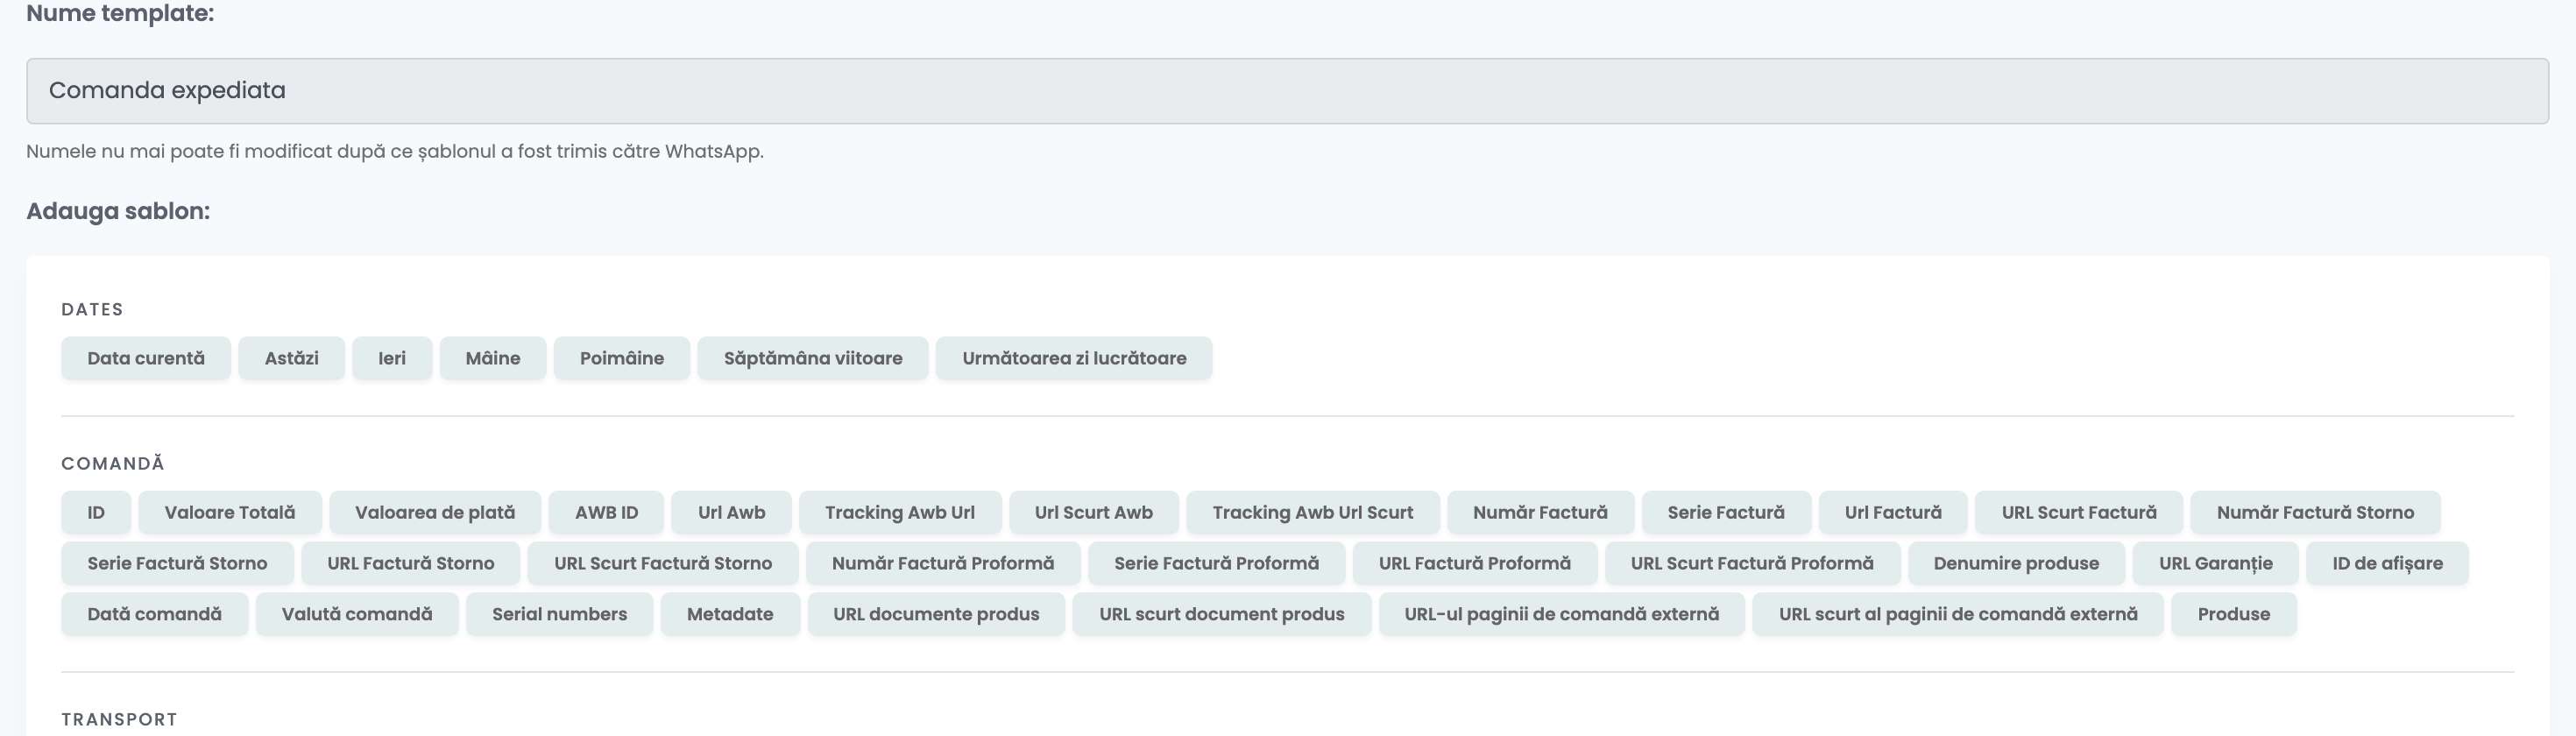
Task: Insert the Valoarea de plată tag
Action: click(x=435, y=512)
